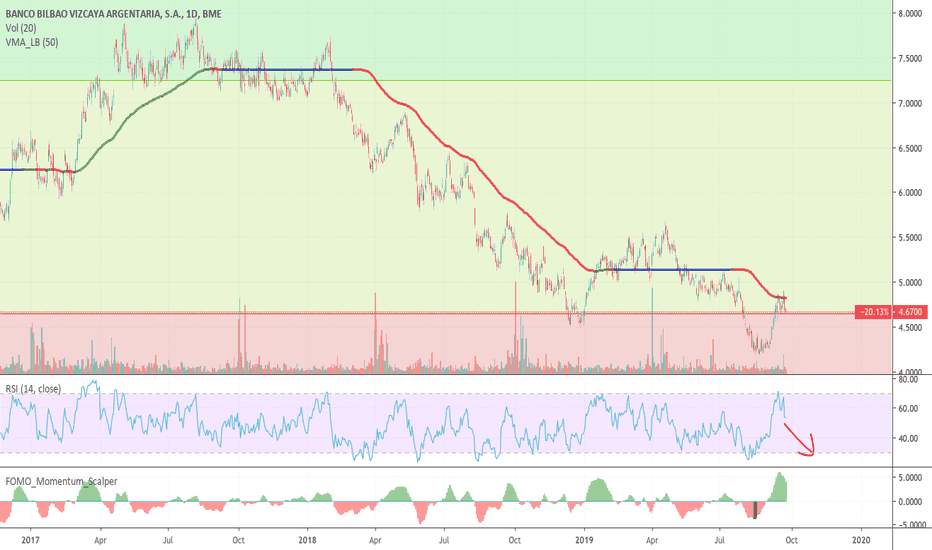Select the Vol (20) indicator label
Viewport: 932px width, 550px height.
[21, 28]
